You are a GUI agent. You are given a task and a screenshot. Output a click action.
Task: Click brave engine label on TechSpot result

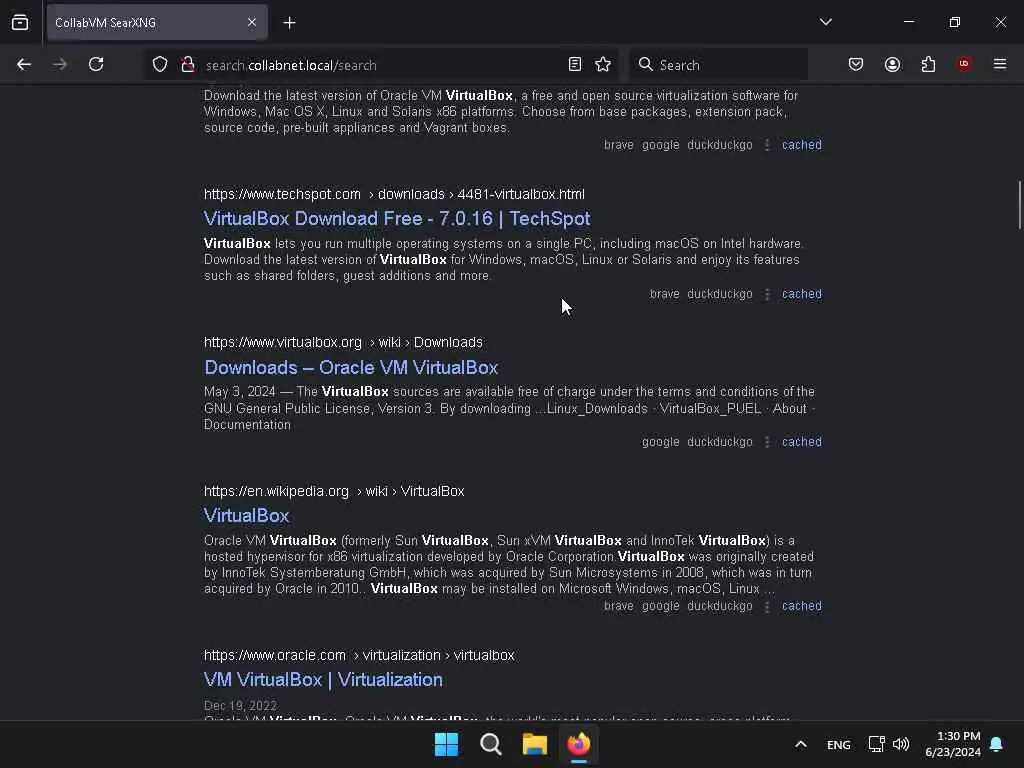coord(664,294)
